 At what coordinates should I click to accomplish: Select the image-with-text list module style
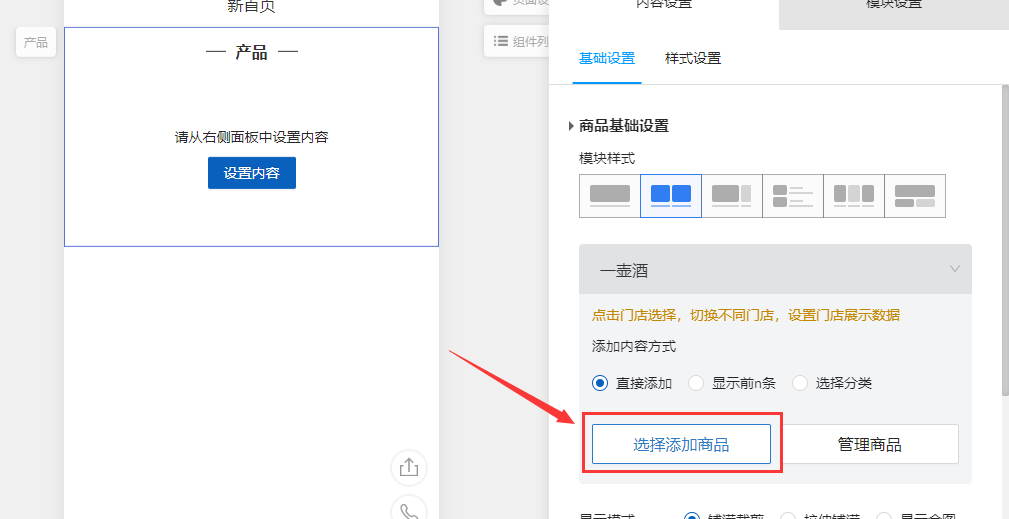pyautogui.click(x=793, y=196)
